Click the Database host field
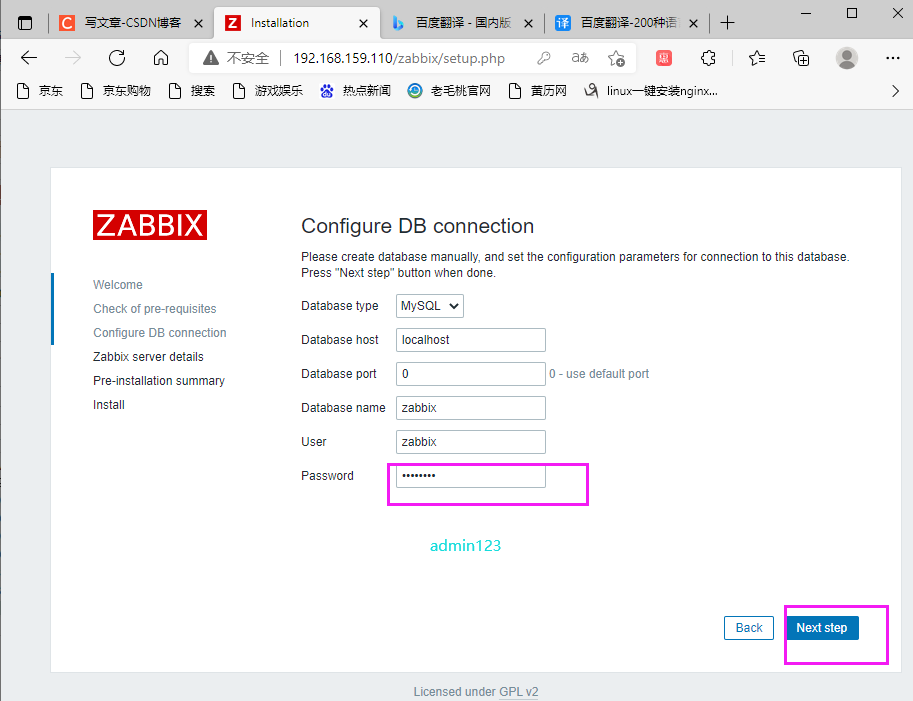This screenshot has width=913, height=701. 470,339
